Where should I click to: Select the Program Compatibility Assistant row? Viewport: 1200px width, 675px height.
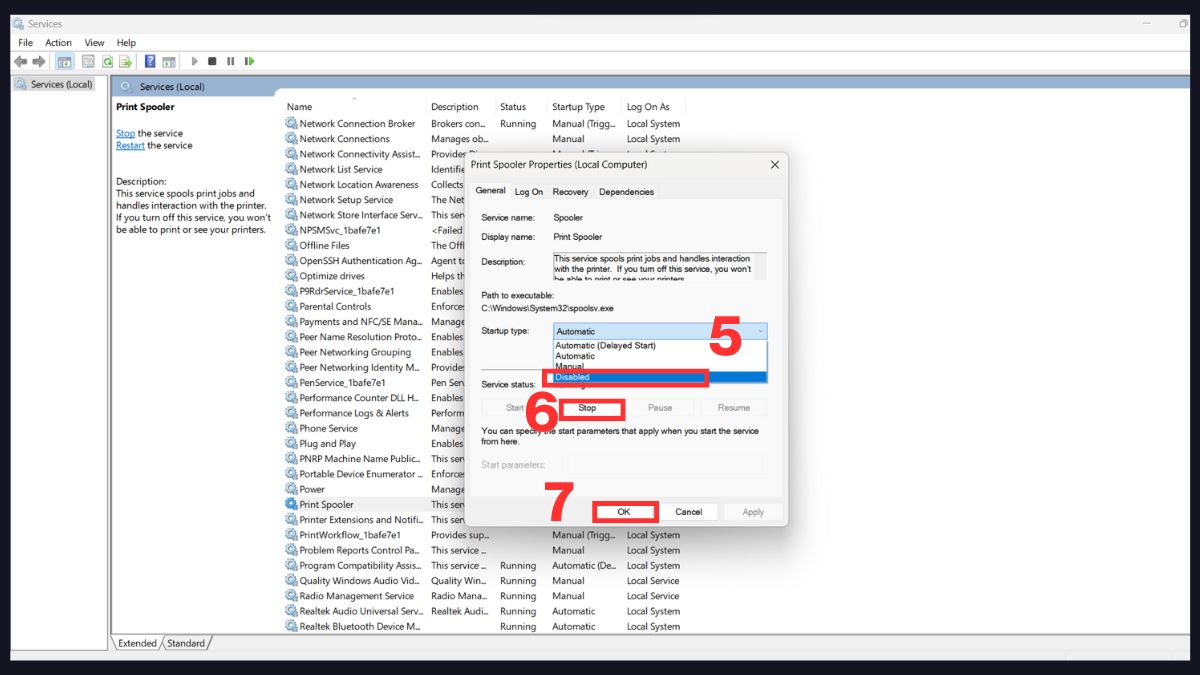pyautogui.click(x=486, y=565)
